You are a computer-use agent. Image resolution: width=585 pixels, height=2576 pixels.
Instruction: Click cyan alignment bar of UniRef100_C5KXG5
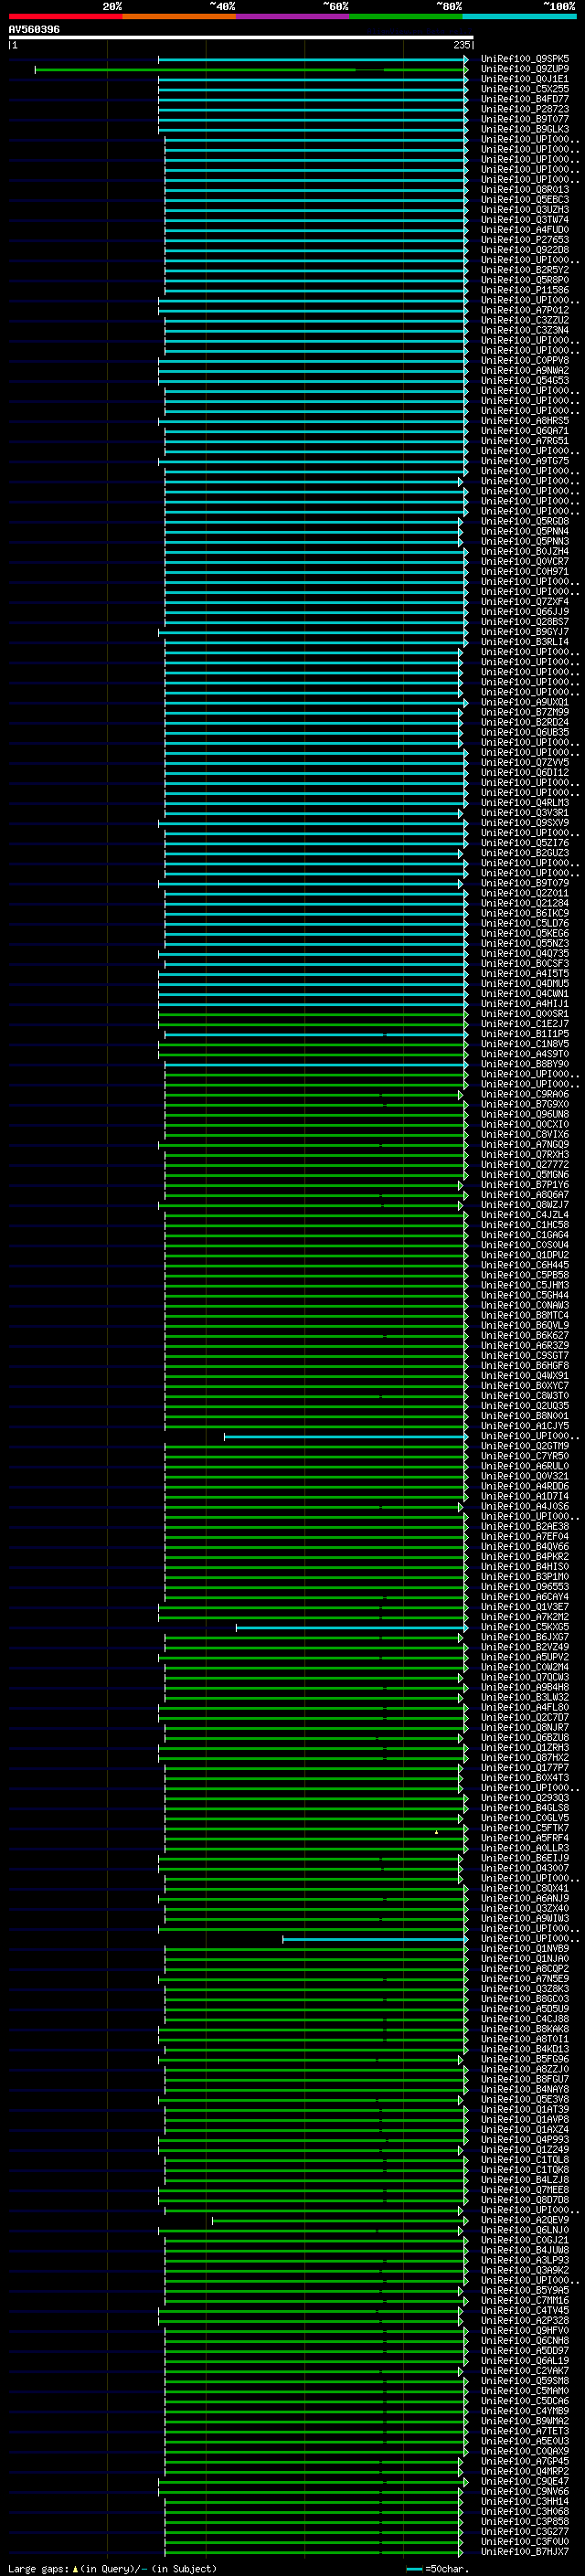tap(352, 1627)
